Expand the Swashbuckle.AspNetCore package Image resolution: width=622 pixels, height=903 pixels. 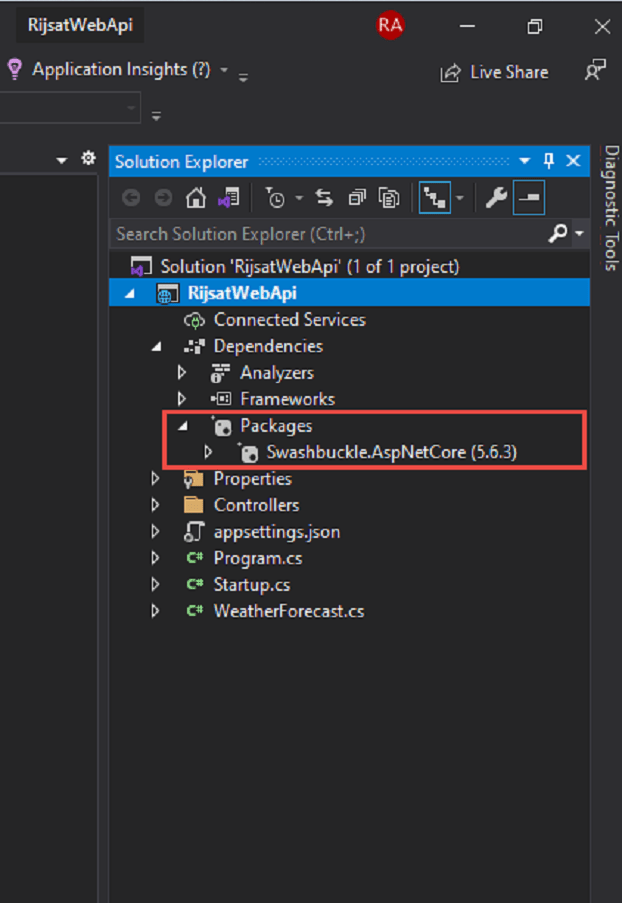click(209, 453)
